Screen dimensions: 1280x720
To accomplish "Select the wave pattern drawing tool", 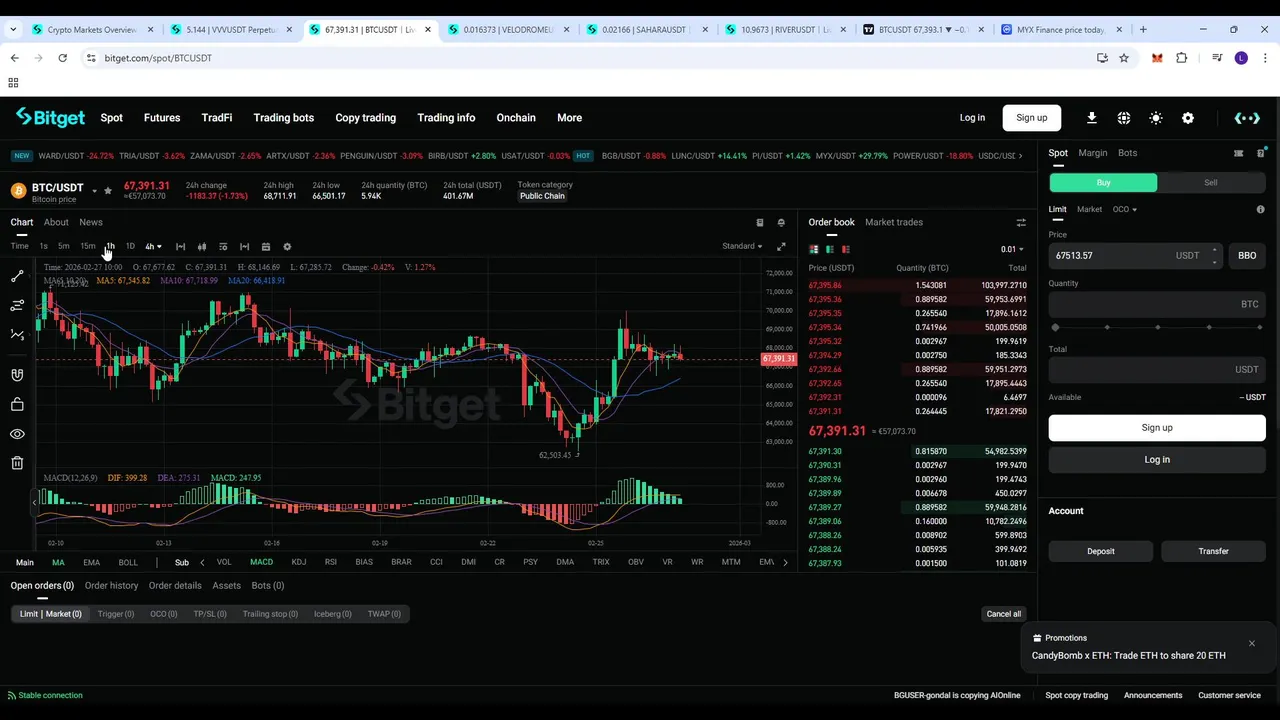I will [17, 335].
